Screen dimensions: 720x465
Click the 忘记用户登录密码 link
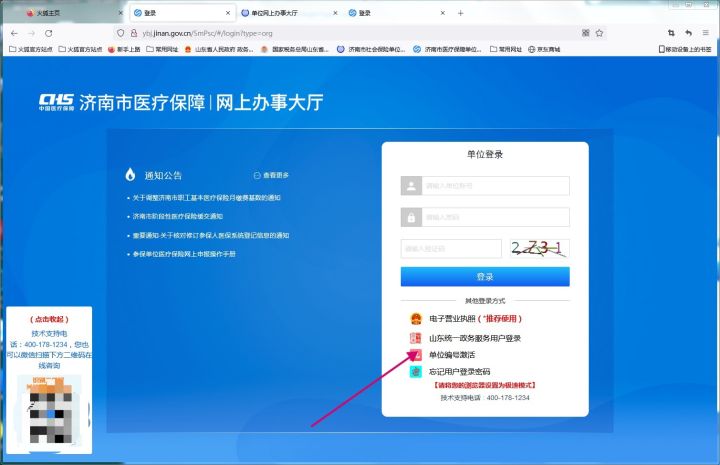click(x=459, y=371)
